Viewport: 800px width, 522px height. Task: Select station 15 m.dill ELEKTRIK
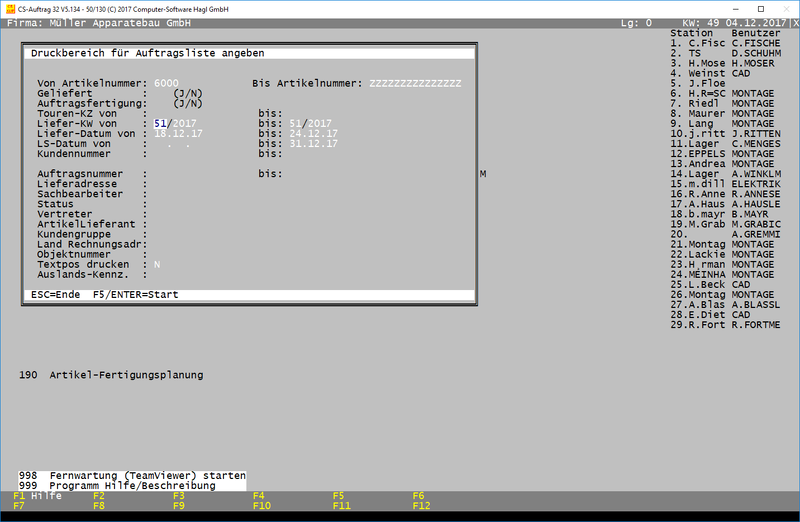coord(724,184)
